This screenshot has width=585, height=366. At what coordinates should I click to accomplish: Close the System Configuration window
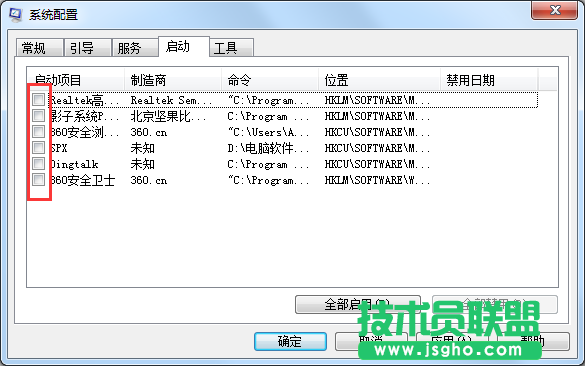[554, 10]
